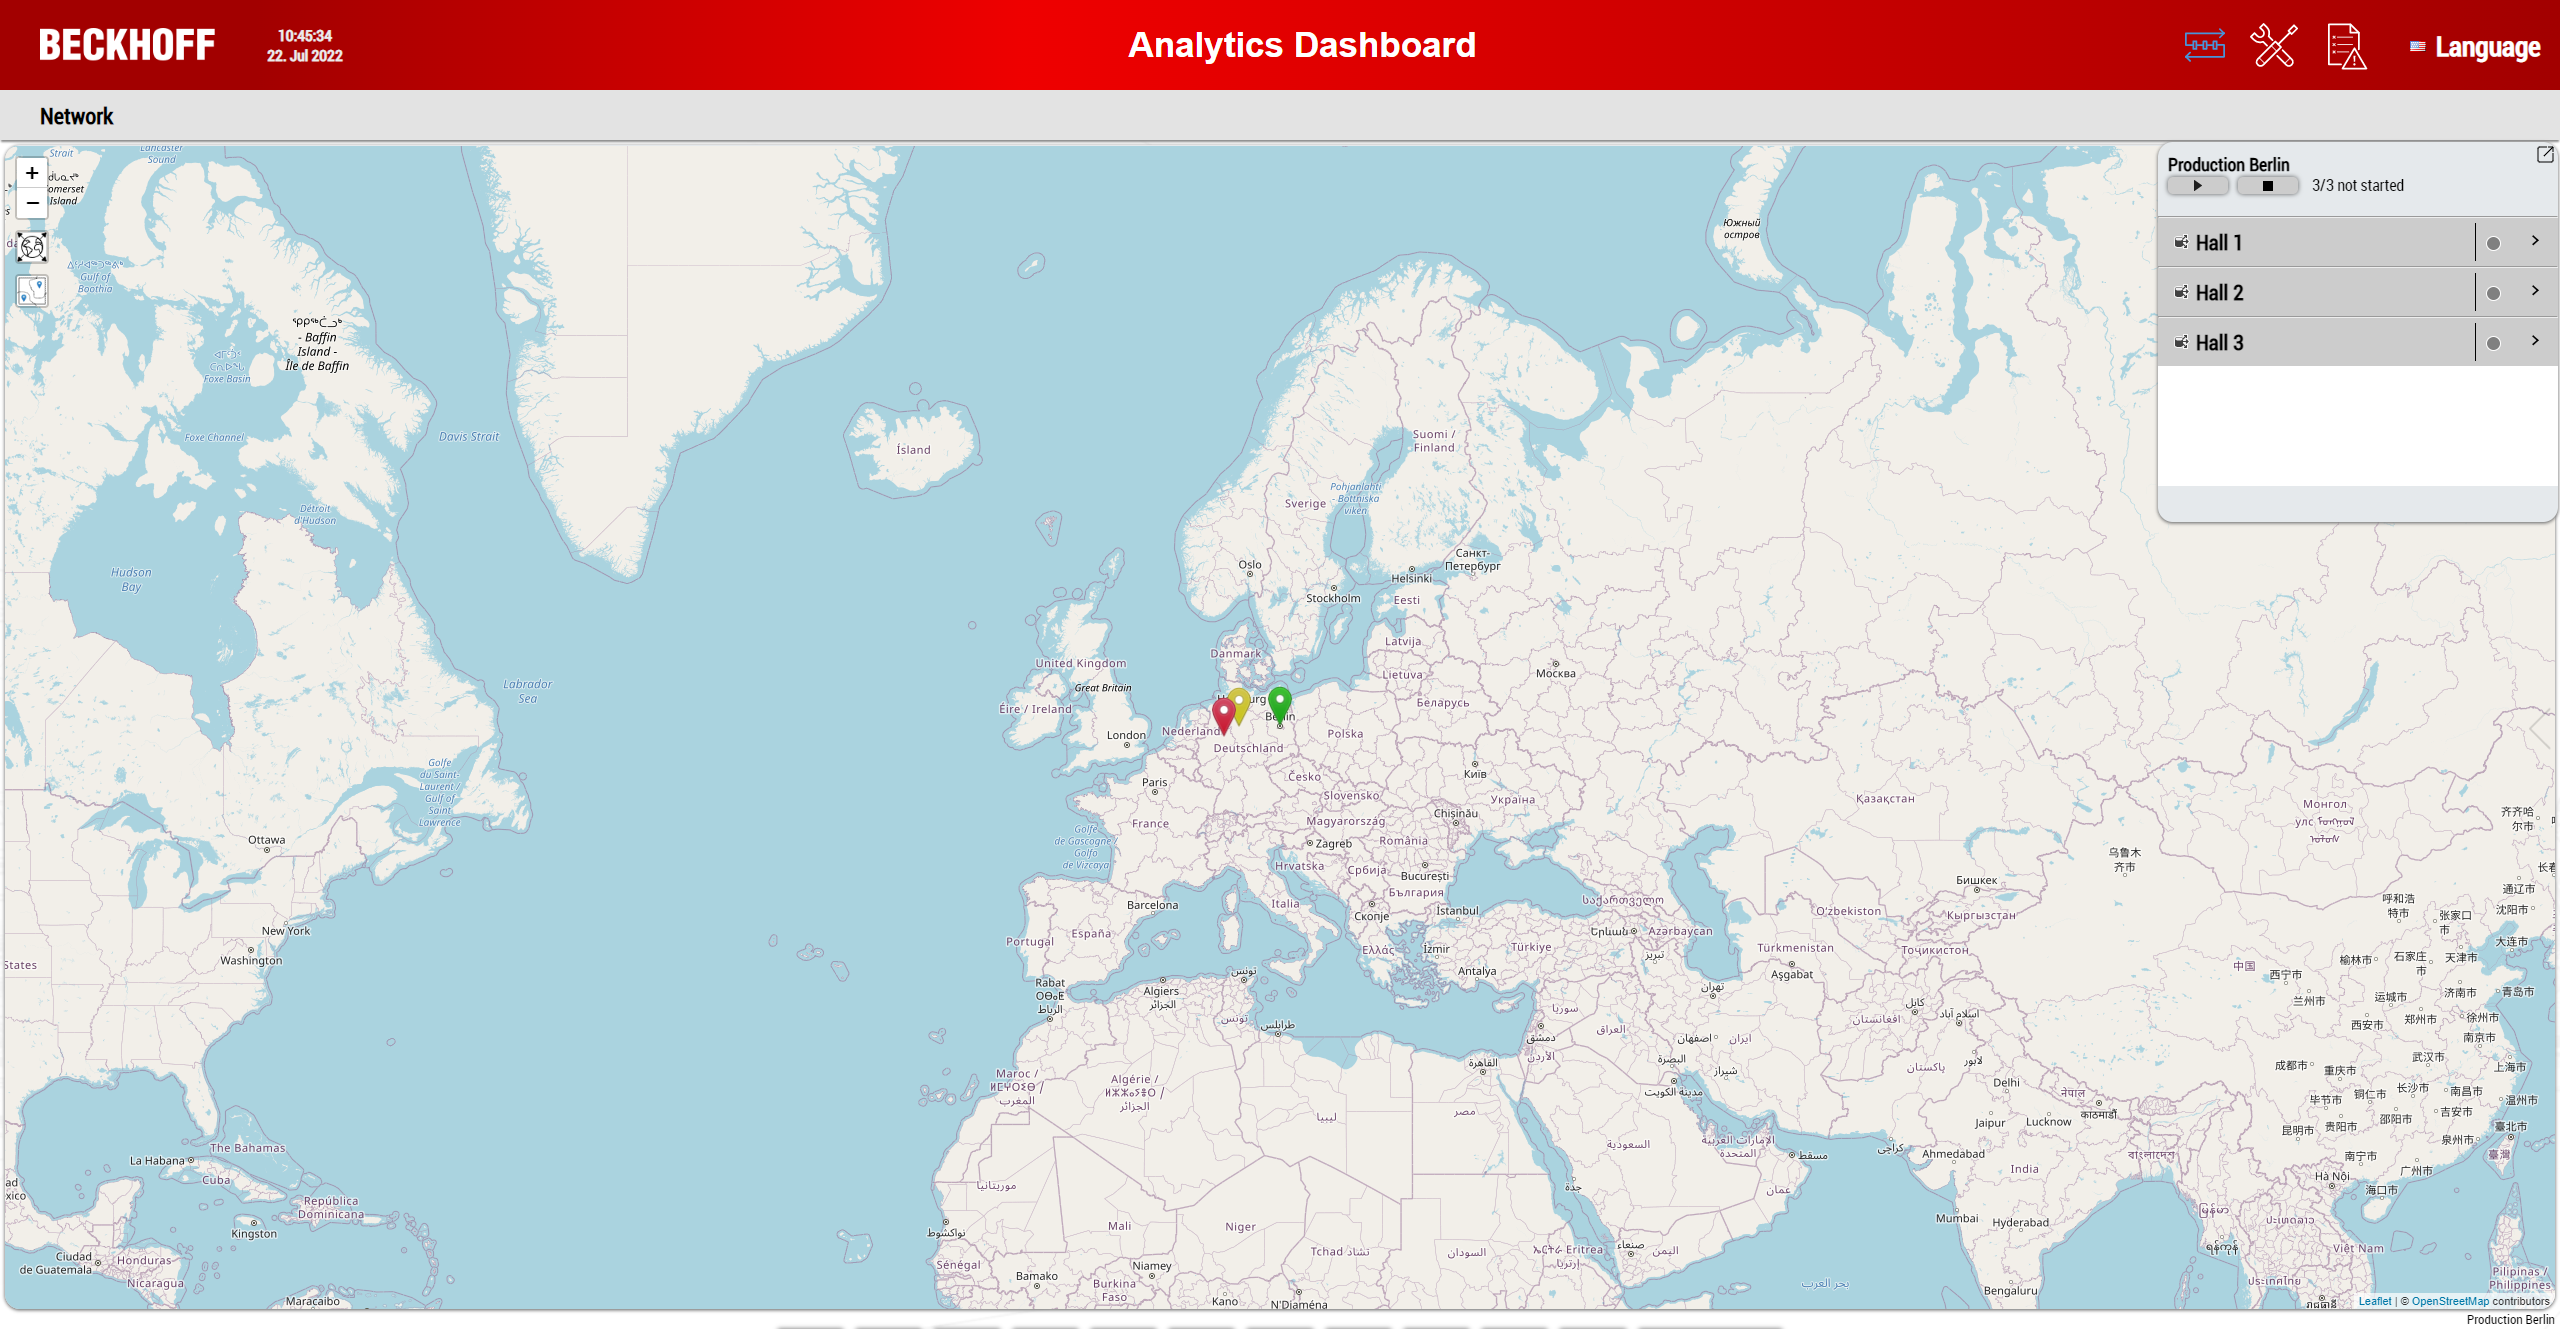Toggle visibility dot for Hall 2

tap(2491, 293)
